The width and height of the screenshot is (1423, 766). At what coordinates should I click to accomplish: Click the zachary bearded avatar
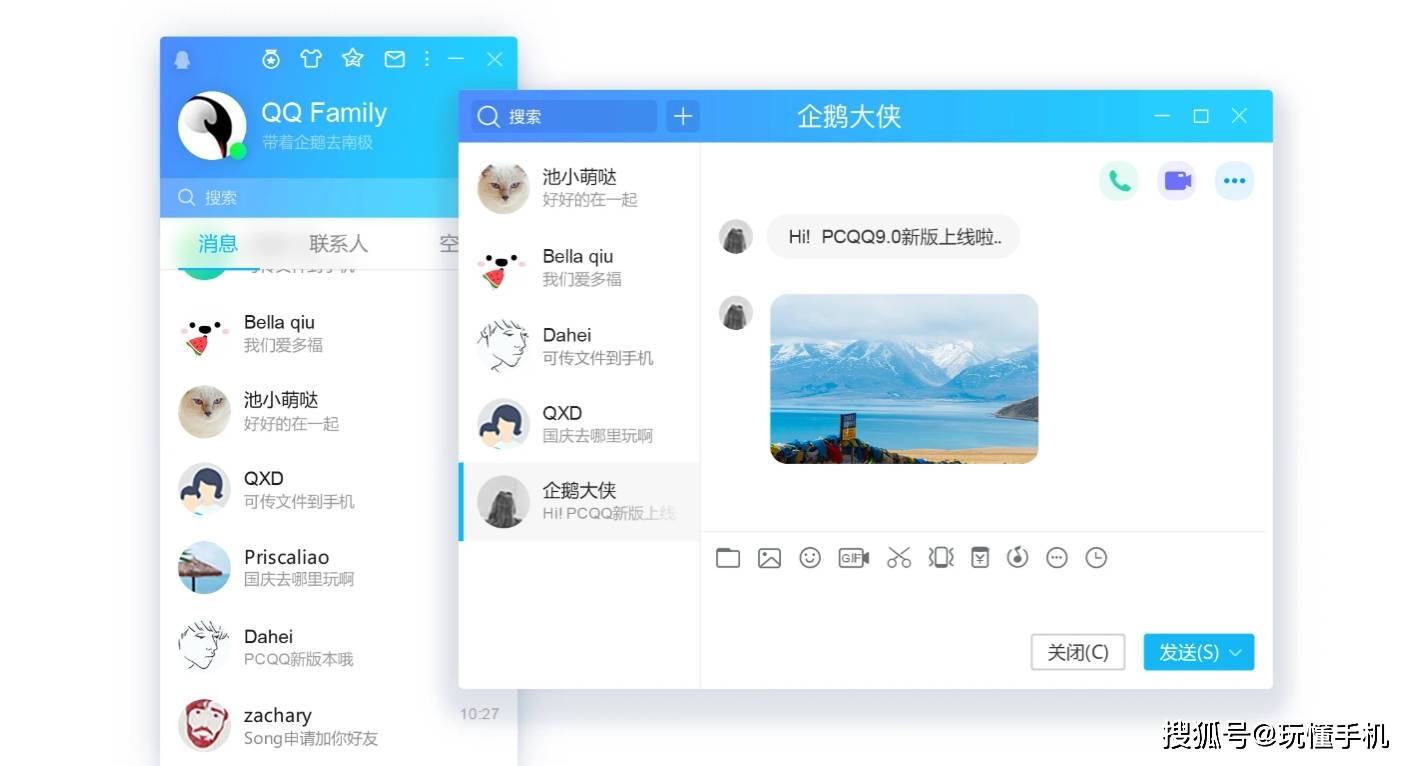tap(204, 725)
